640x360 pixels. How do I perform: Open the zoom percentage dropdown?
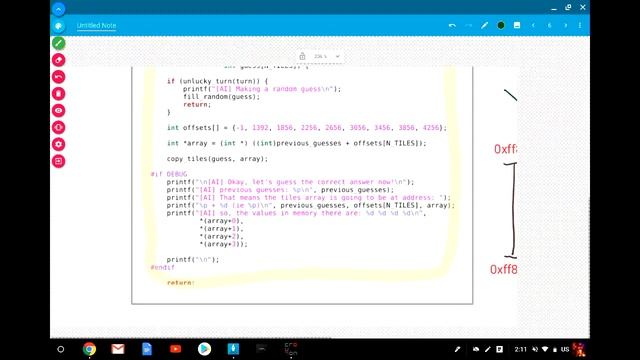coord(327,56)
